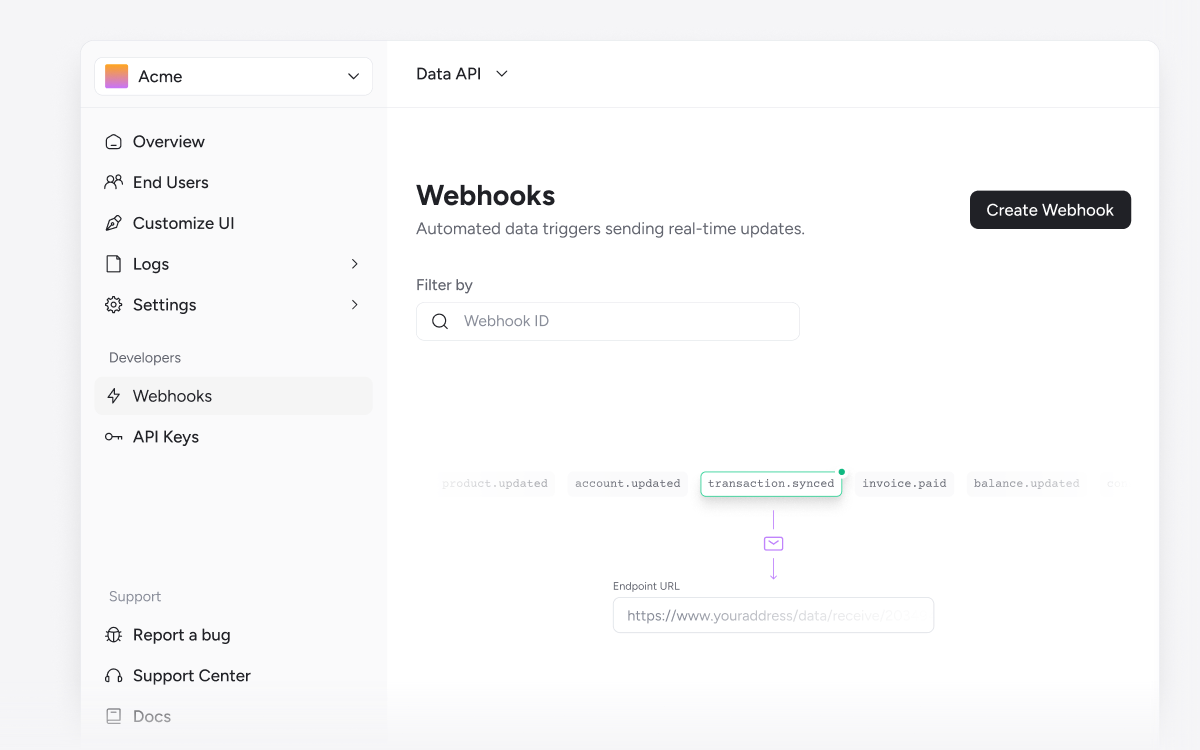Image resolution: width=1200 pixels, height=750 pixels.
Task: Click the Acme gradient logo icon
Action: tap(116, 76)
